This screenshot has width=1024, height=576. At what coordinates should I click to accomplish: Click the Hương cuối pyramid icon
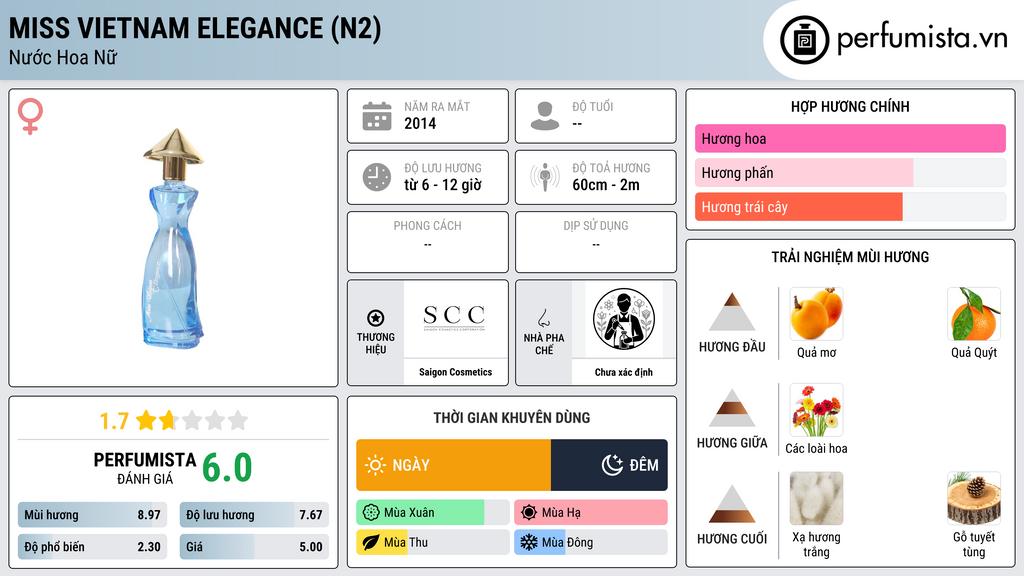pos(732,504)
